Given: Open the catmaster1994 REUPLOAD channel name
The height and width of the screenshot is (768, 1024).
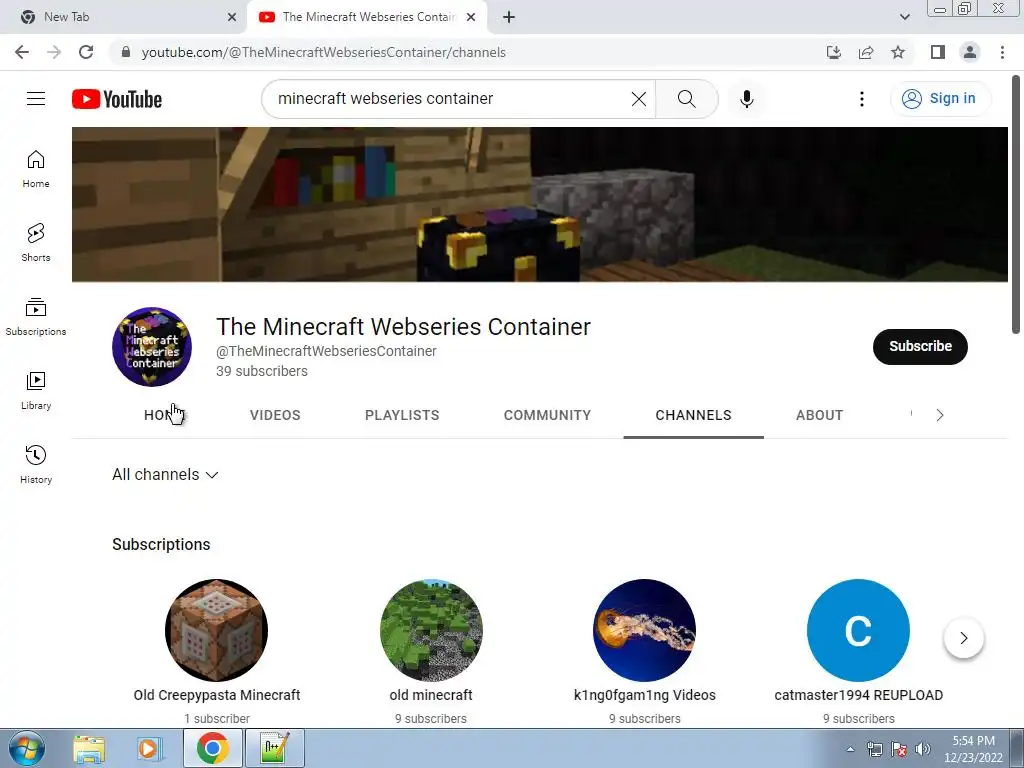Looking at the screenshot, I should click(858, 696).
